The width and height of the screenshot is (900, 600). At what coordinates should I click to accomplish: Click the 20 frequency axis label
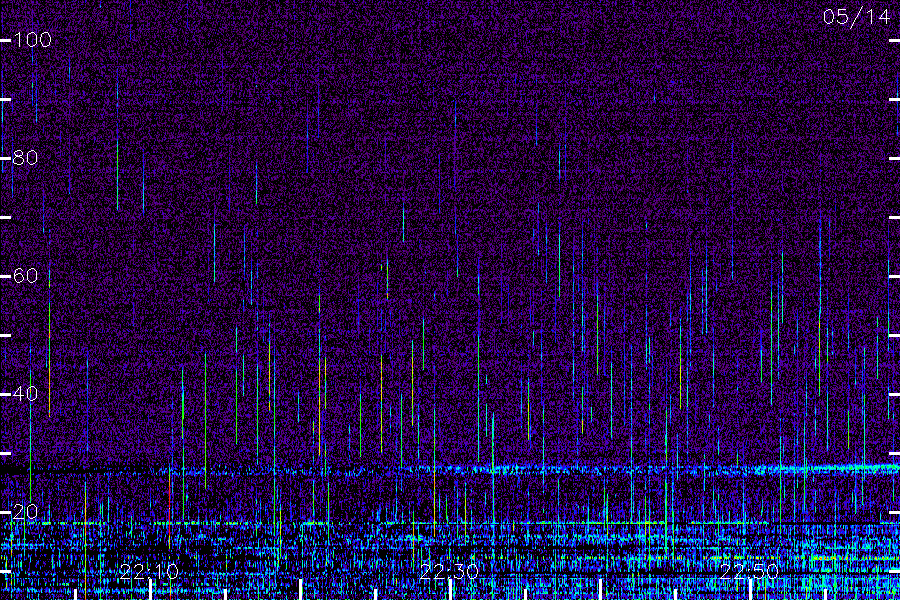(x=25, y=512)
